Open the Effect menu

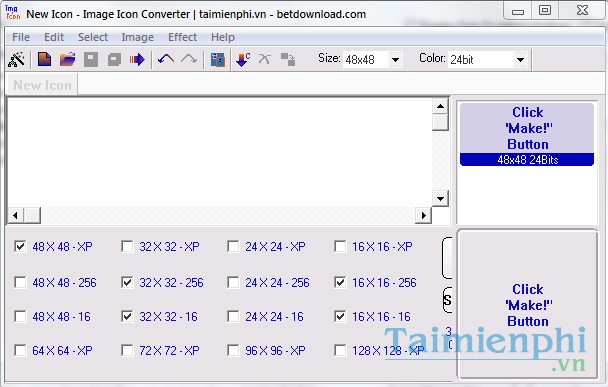pos(183,37)
